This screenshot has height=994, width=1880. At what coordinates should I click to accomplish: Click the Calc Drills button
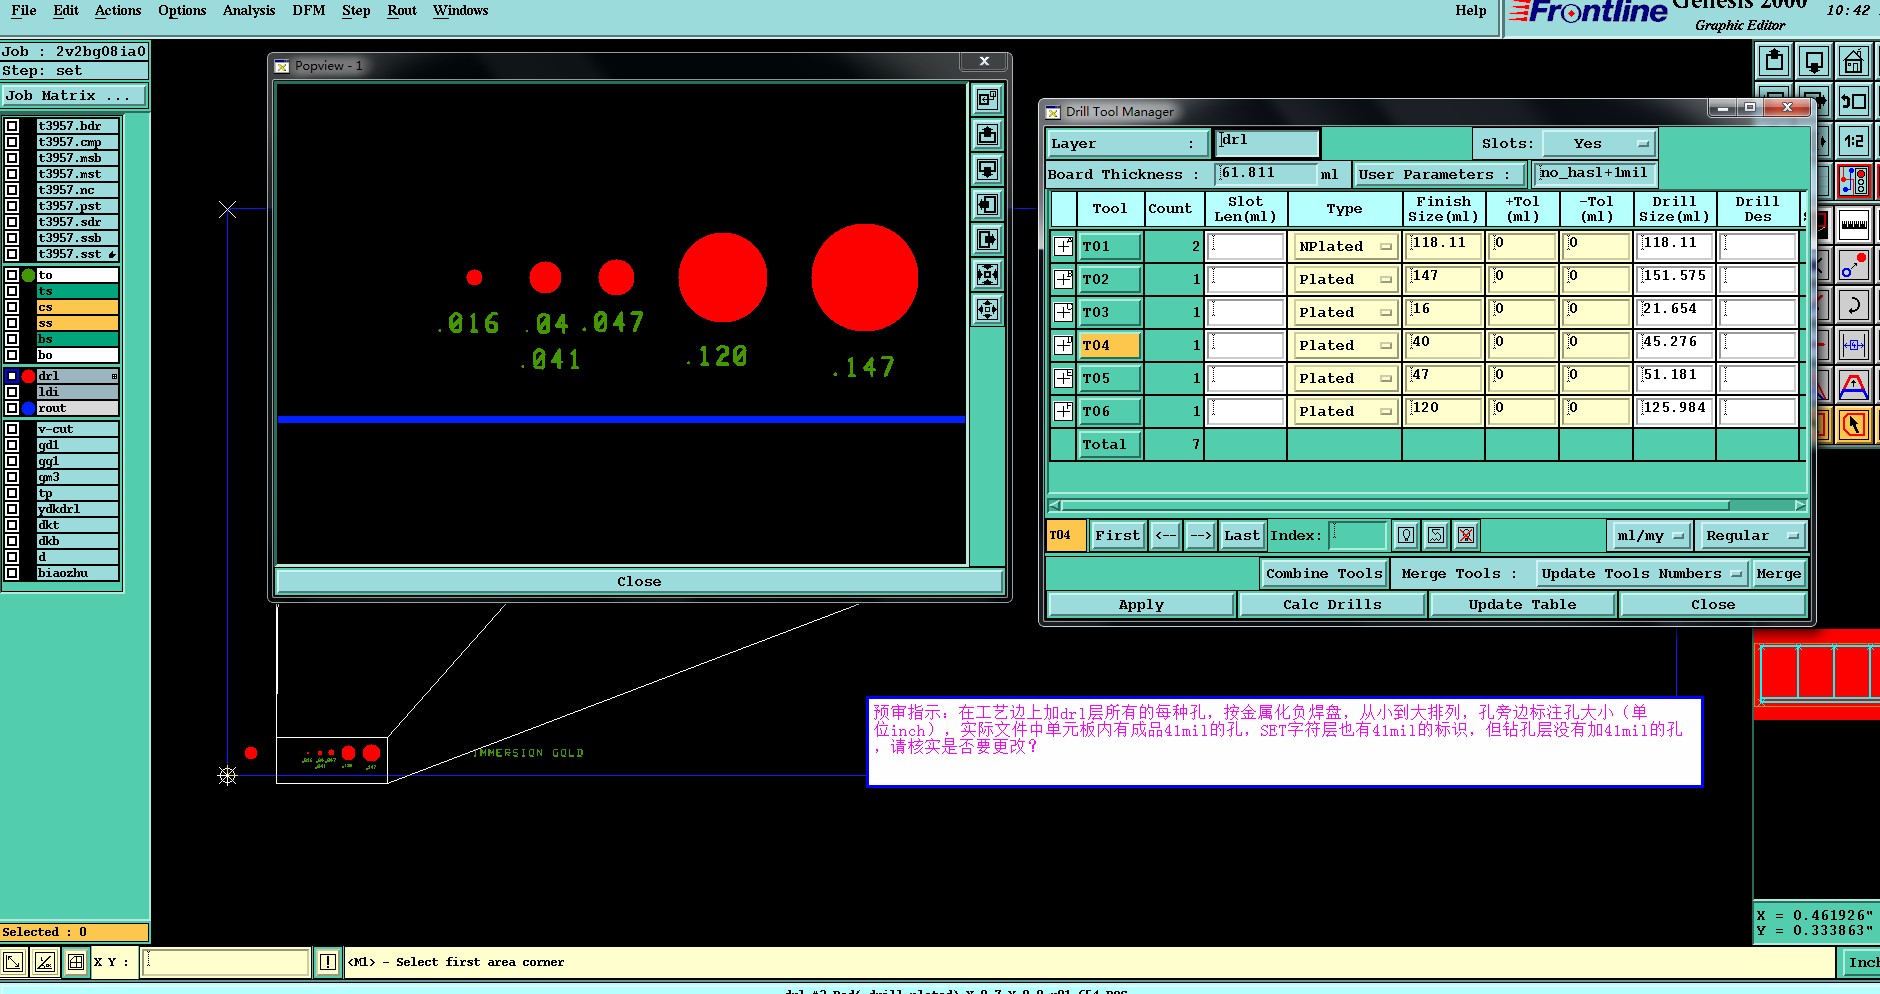pos(1332,604)
